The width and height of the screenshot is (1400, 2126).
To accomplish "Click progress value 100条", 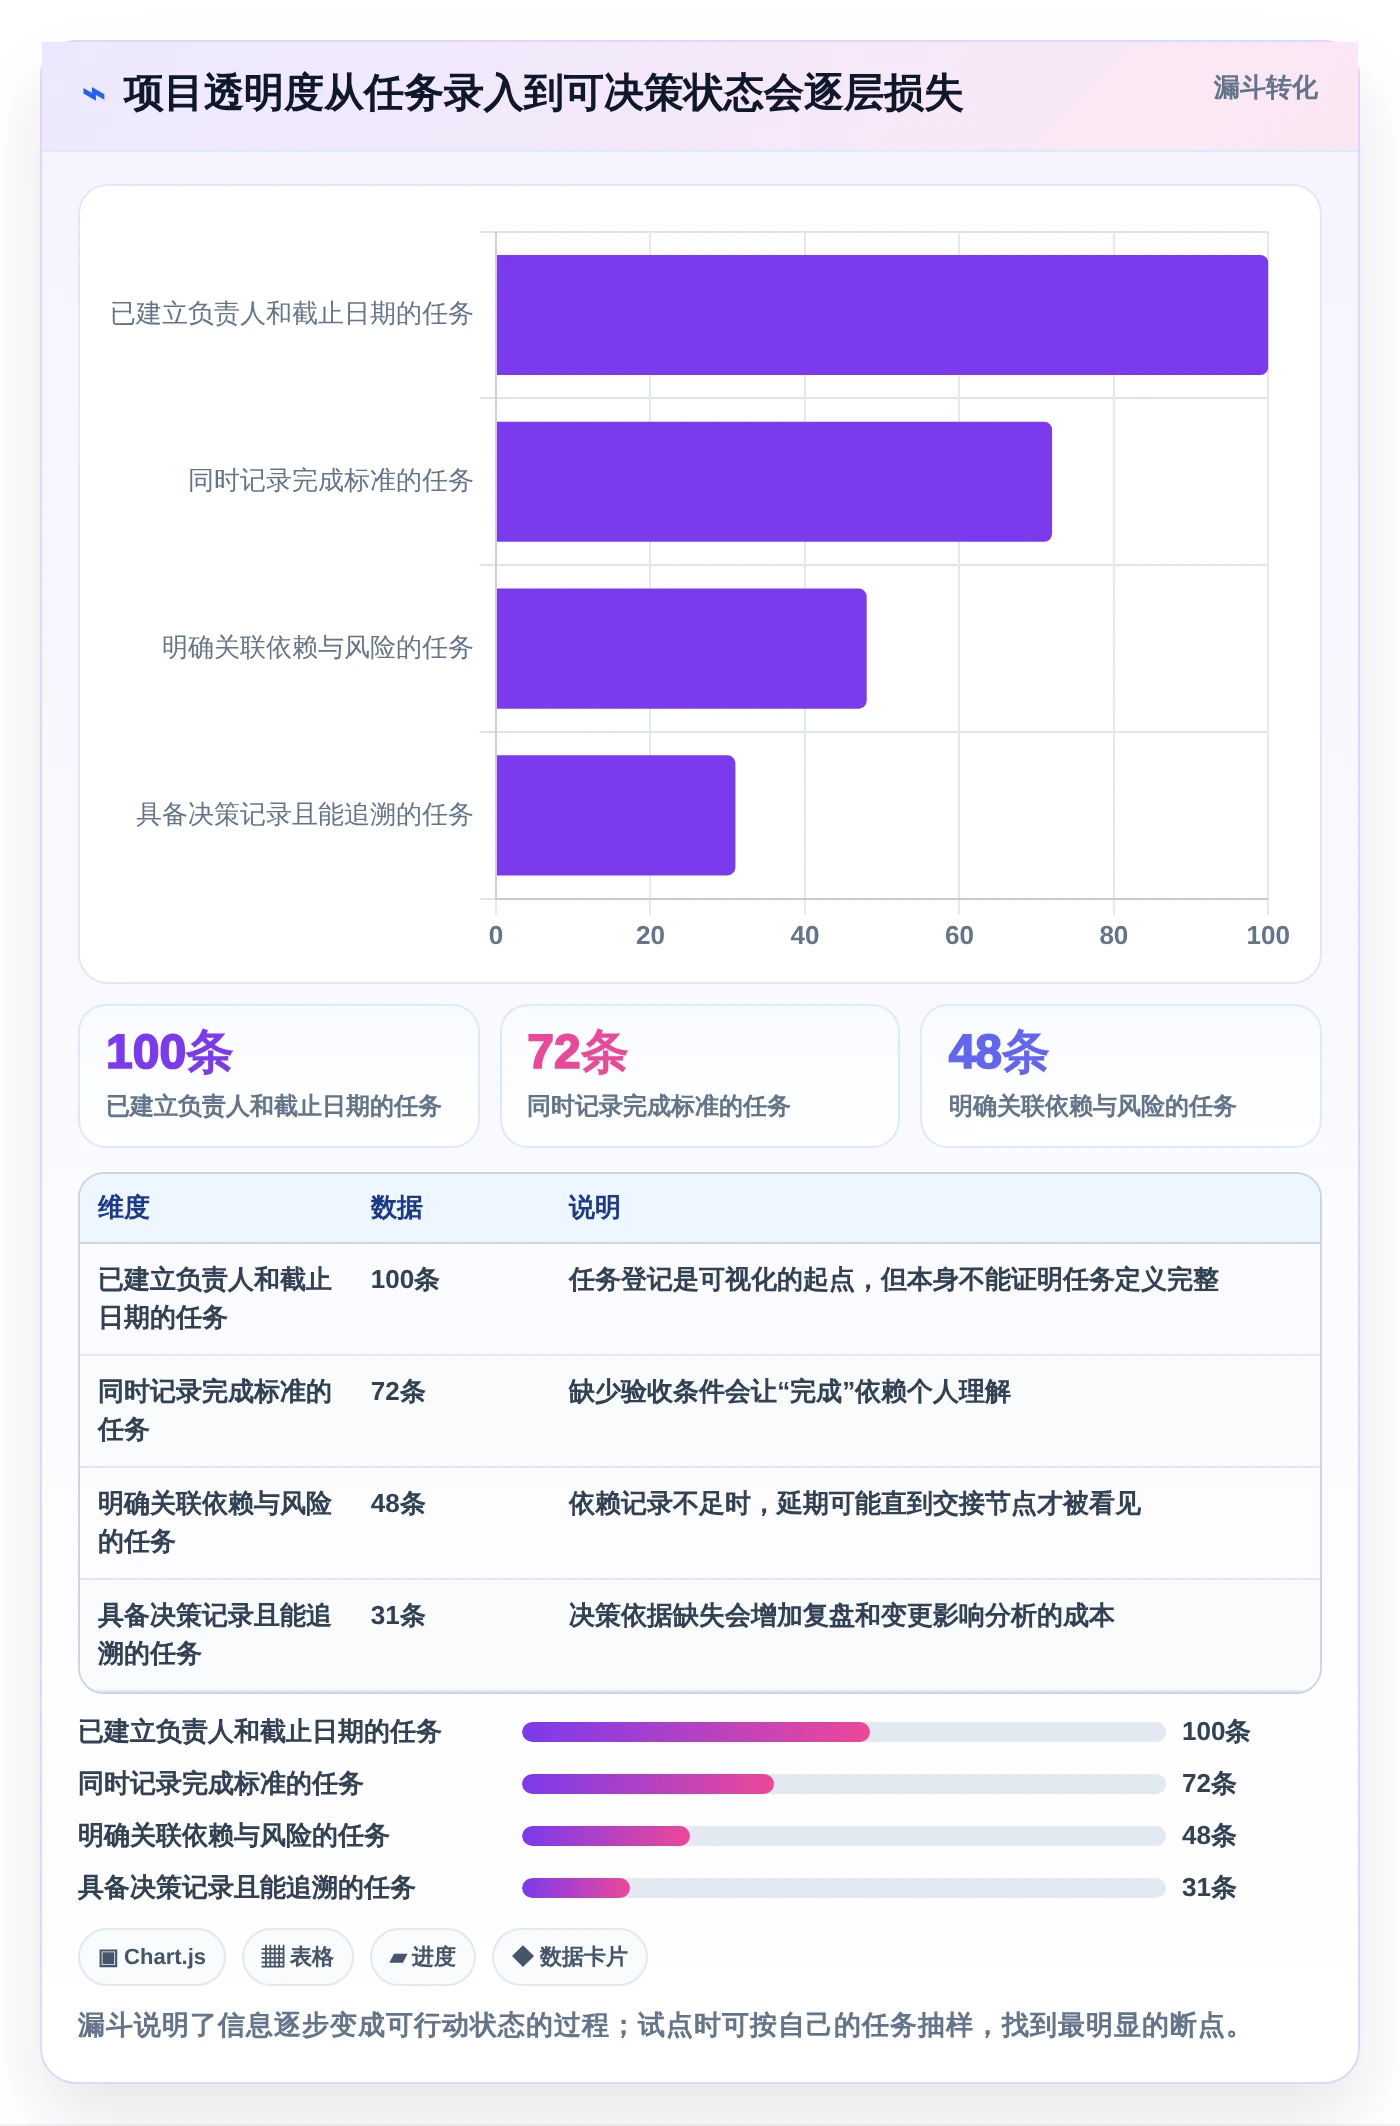I will click(x=1216, y=1732).
